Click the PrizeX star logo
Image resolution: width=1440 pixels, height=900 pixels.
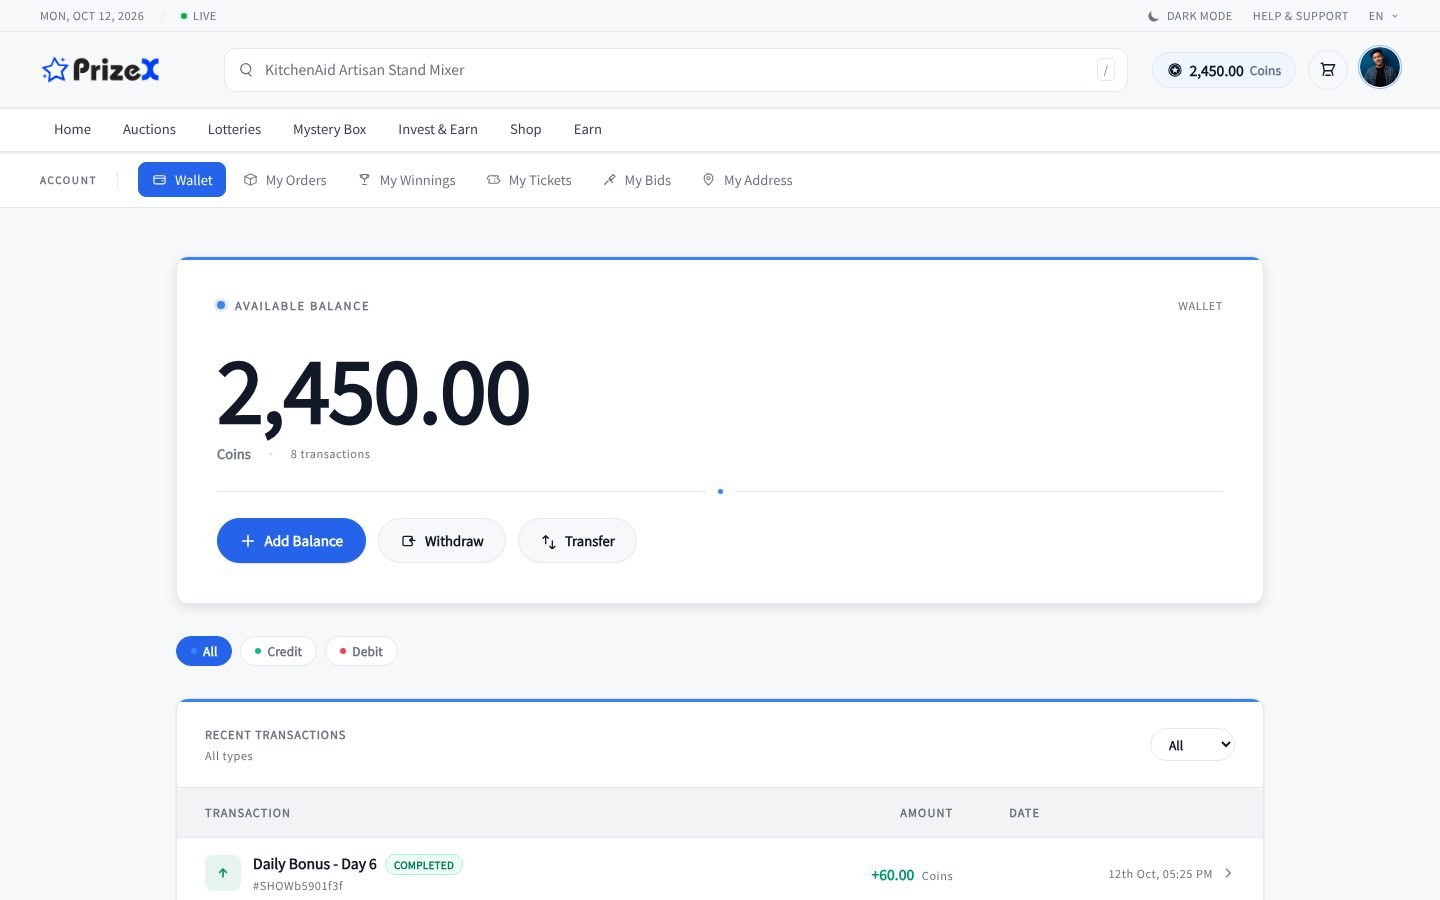pyautogui.click(x=100, y=70)
